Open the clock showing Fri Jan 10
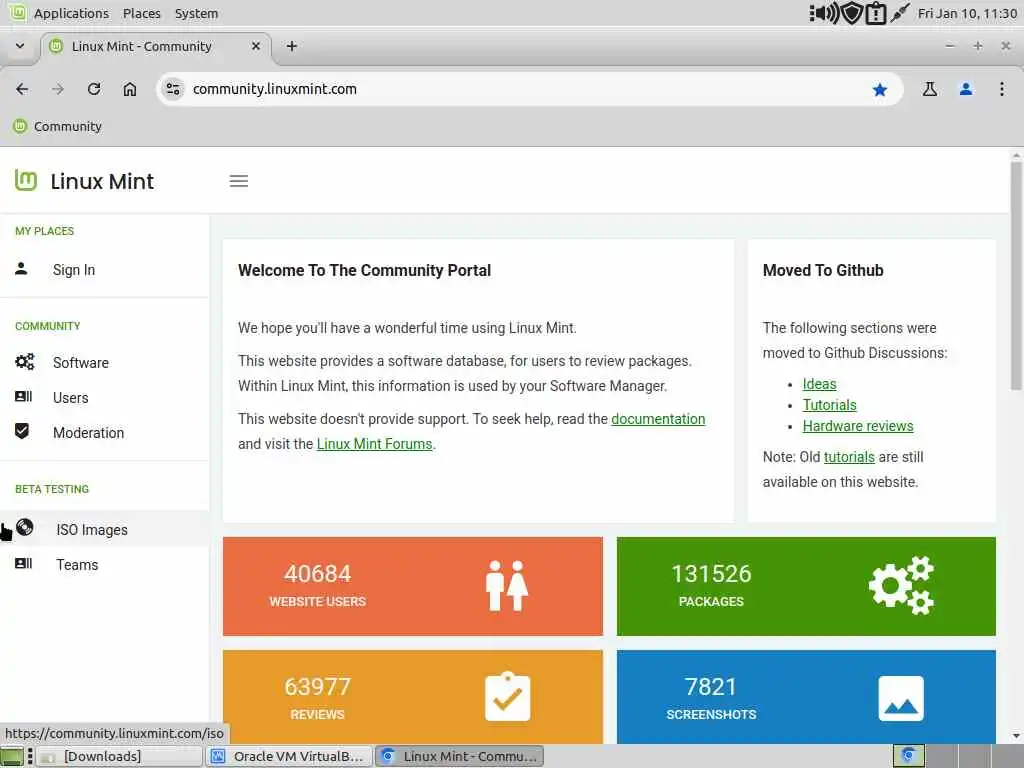The image size is (1024, 768). [967, 13]
